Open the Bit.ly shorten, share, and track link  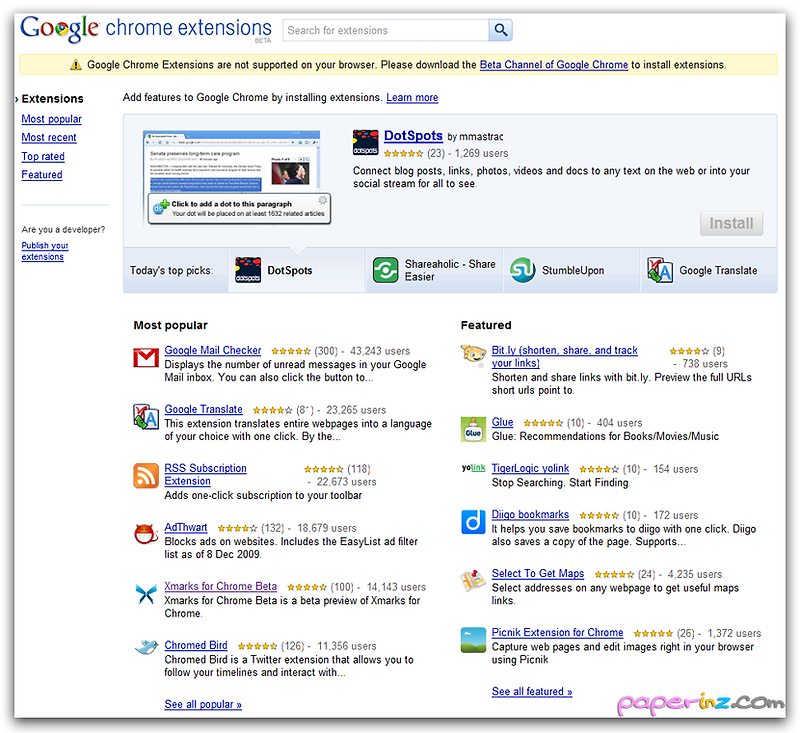(565, 357)
